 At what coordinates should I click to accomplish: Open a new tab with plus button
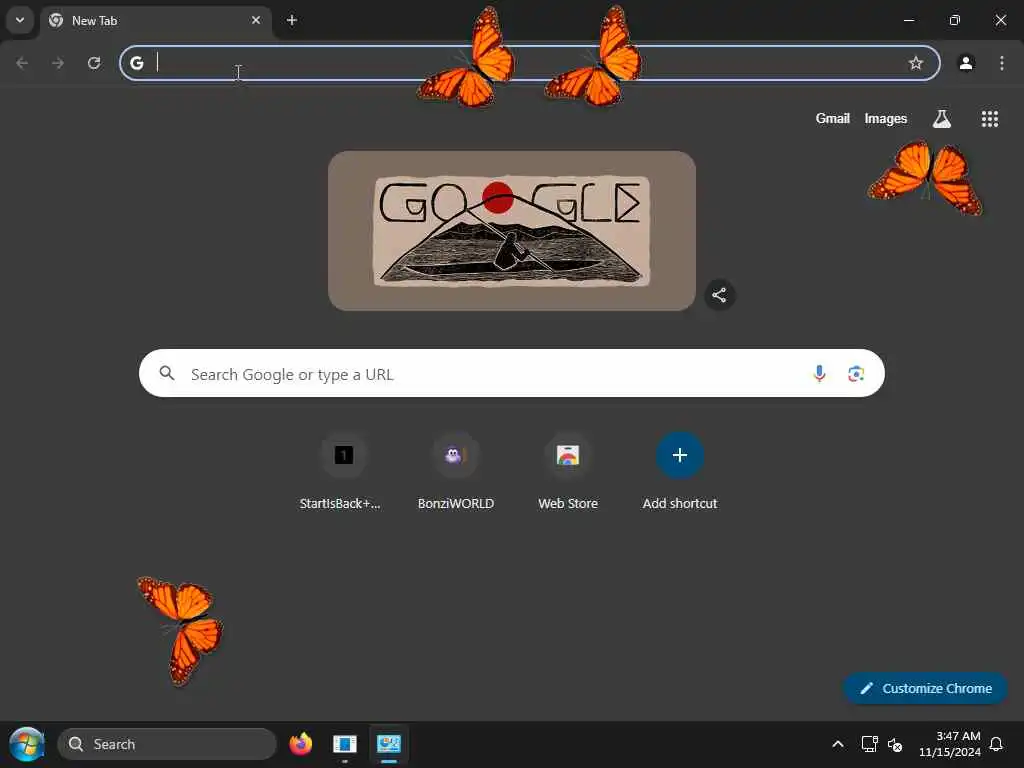pyautogui.click(x=292, y=20)
